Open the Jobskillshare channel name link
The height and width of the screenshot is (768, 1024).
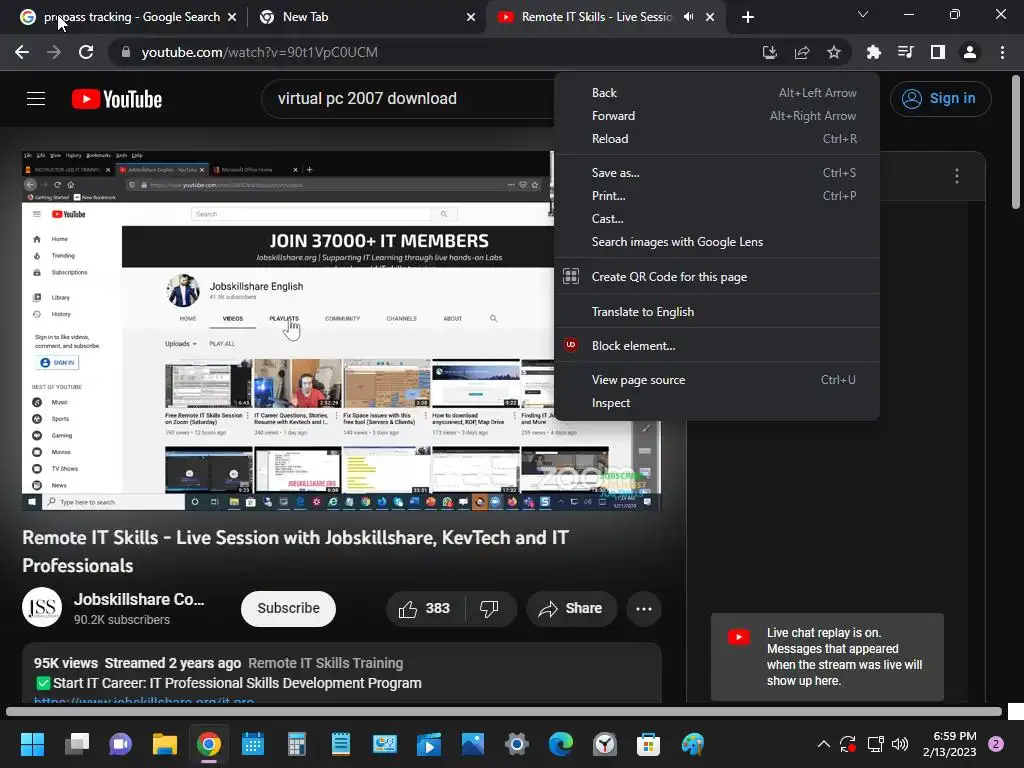pyautogui.click(x=139, y=600)
